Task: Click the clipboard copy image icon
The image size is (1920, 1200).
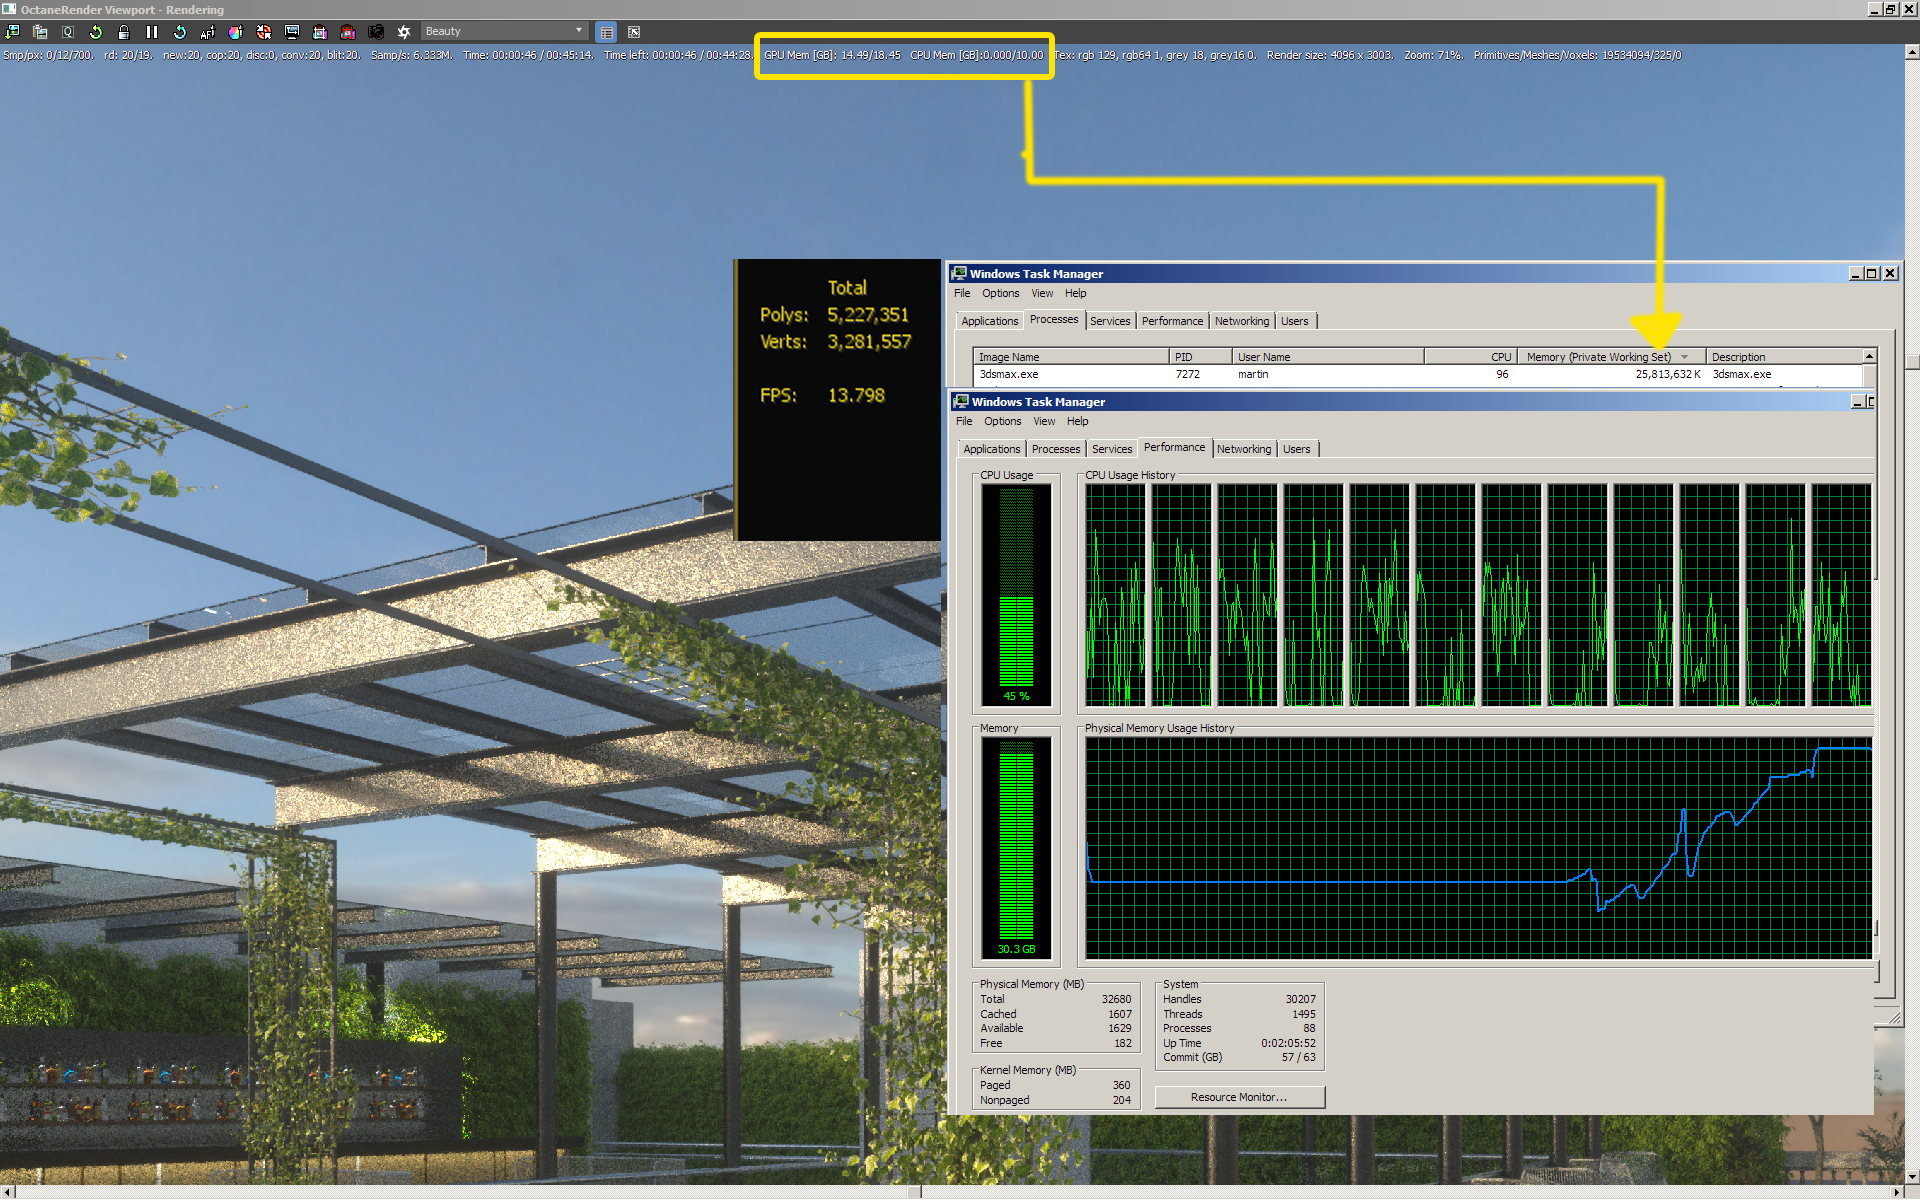Action: pos(40,32)
